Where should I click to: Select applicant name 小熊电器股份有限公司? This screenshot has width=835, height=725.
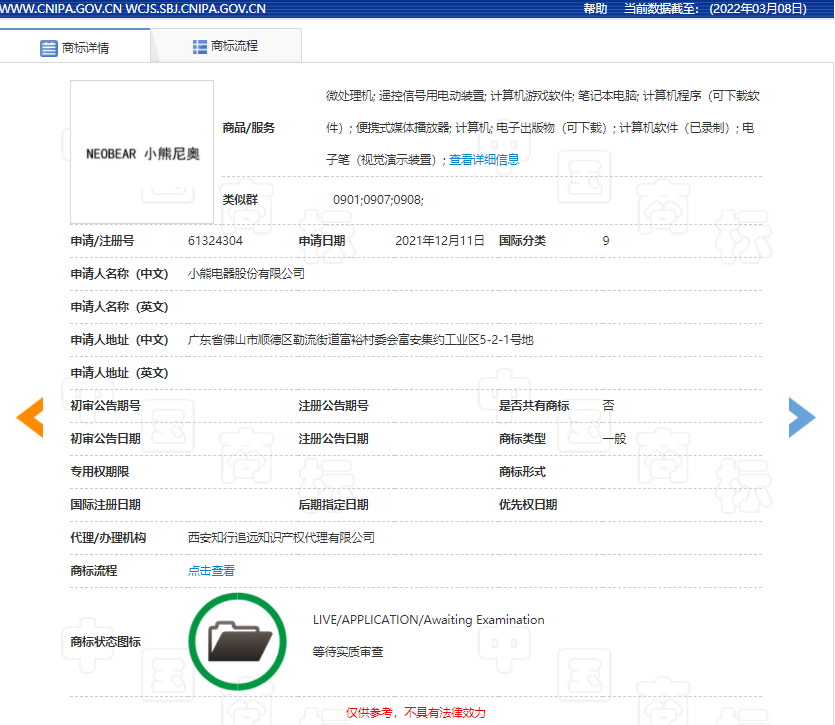pyautogui.click(x=246, y=274)
